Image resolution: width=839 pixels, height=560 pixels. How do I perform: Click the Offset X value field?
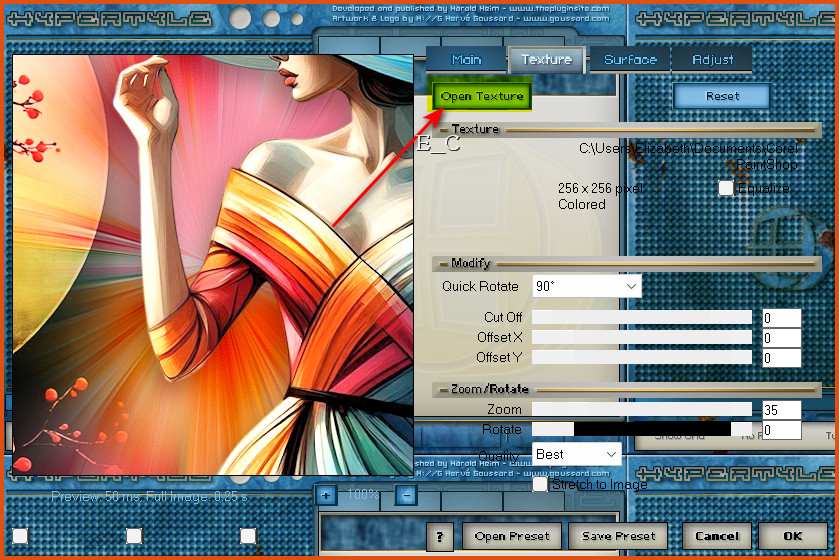[x=781, y=338]
